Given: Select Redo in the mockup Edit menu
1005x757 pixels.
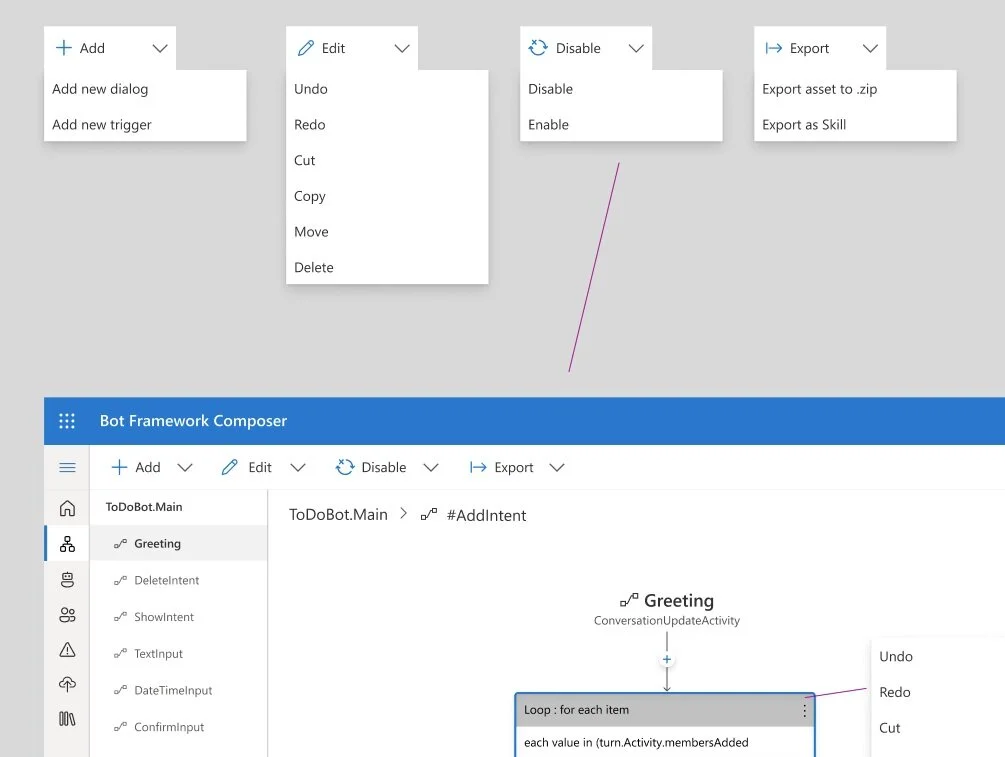Looking at the screenshot, I should [387, 124].
